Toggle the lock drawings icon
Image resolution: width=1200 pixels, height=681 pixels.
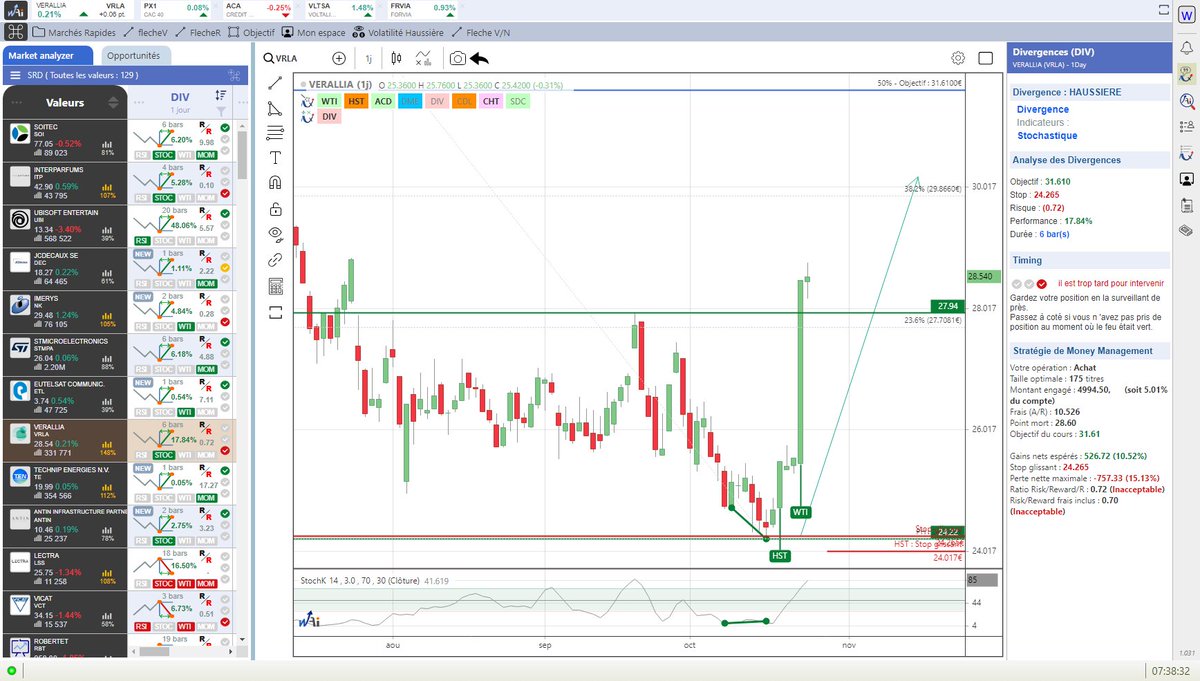click(276, 209)
